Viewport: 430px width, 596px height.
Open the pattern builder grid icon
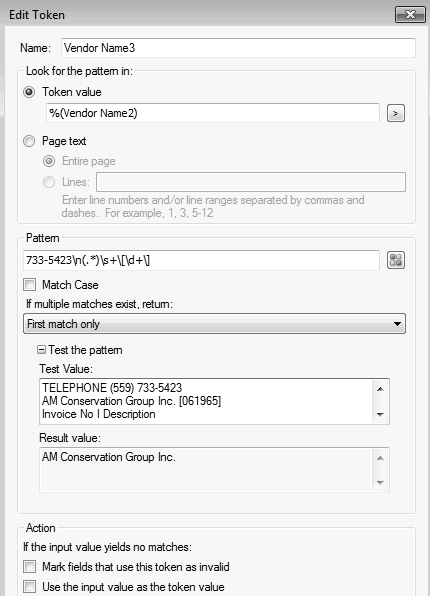point(395,260)
